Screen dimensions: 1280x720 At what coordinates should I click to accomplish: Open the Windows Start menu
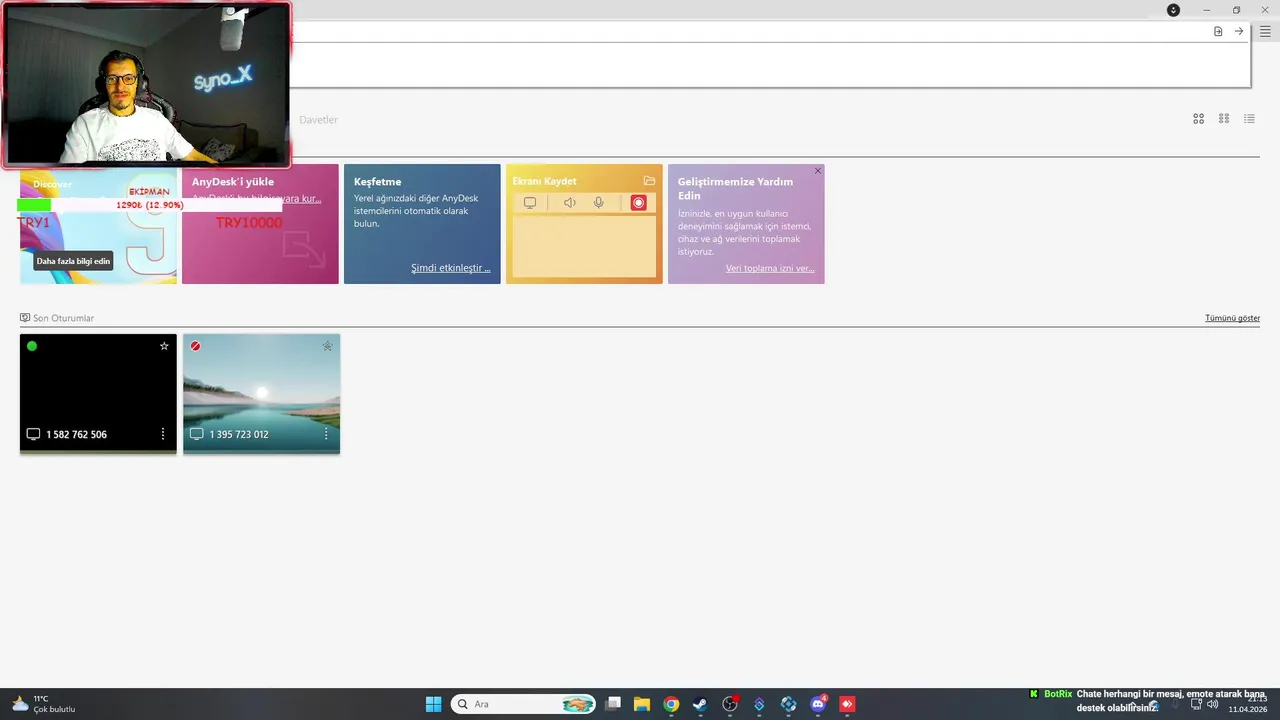click(433, 704)
